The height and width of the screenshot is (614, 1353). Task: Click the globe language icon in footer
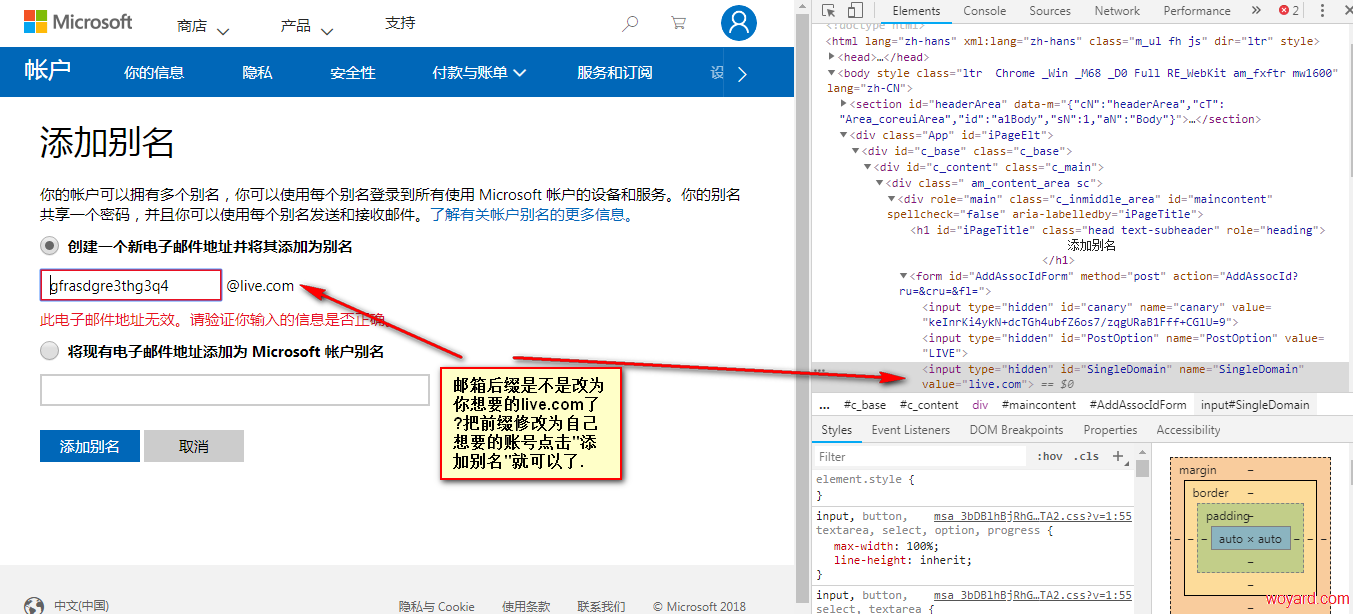click(34, 606)
